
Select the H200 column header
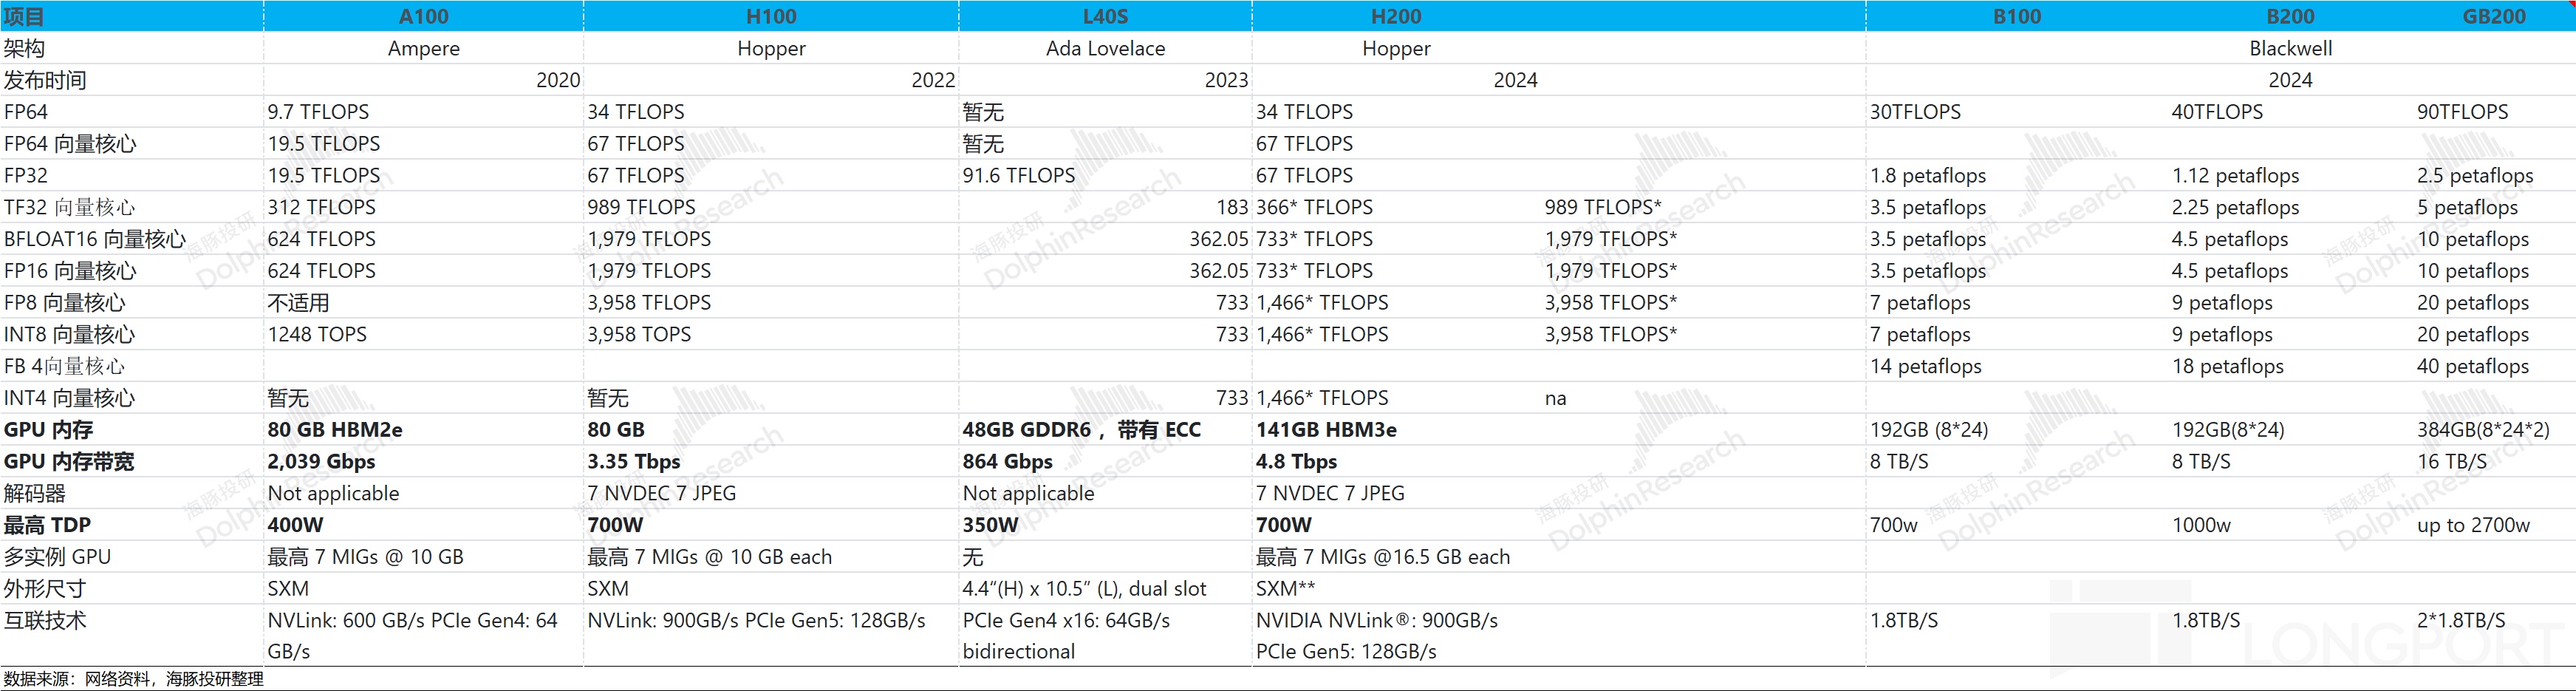click(1395, 16)
